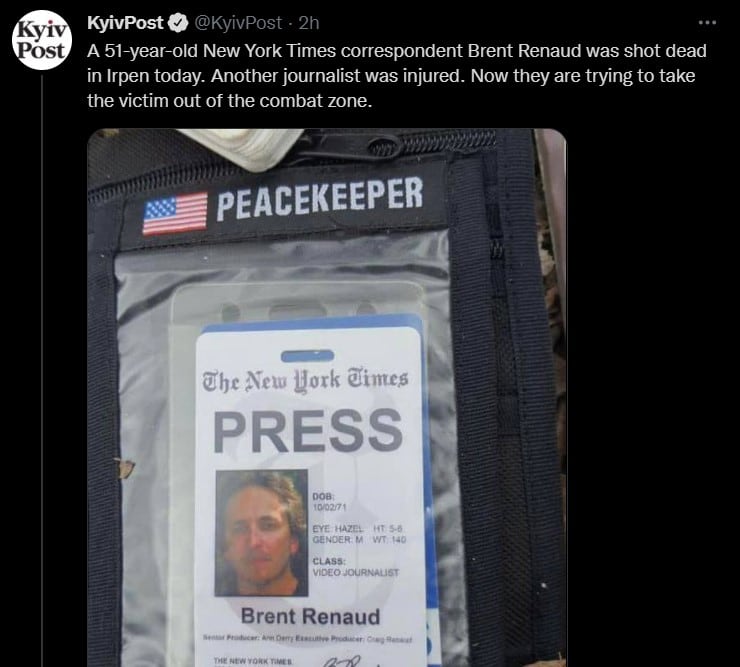The height and width of the screenshot is (667, 740).
Task: Click the ID portrait photo on card
Action: click(x=261, y=533)
